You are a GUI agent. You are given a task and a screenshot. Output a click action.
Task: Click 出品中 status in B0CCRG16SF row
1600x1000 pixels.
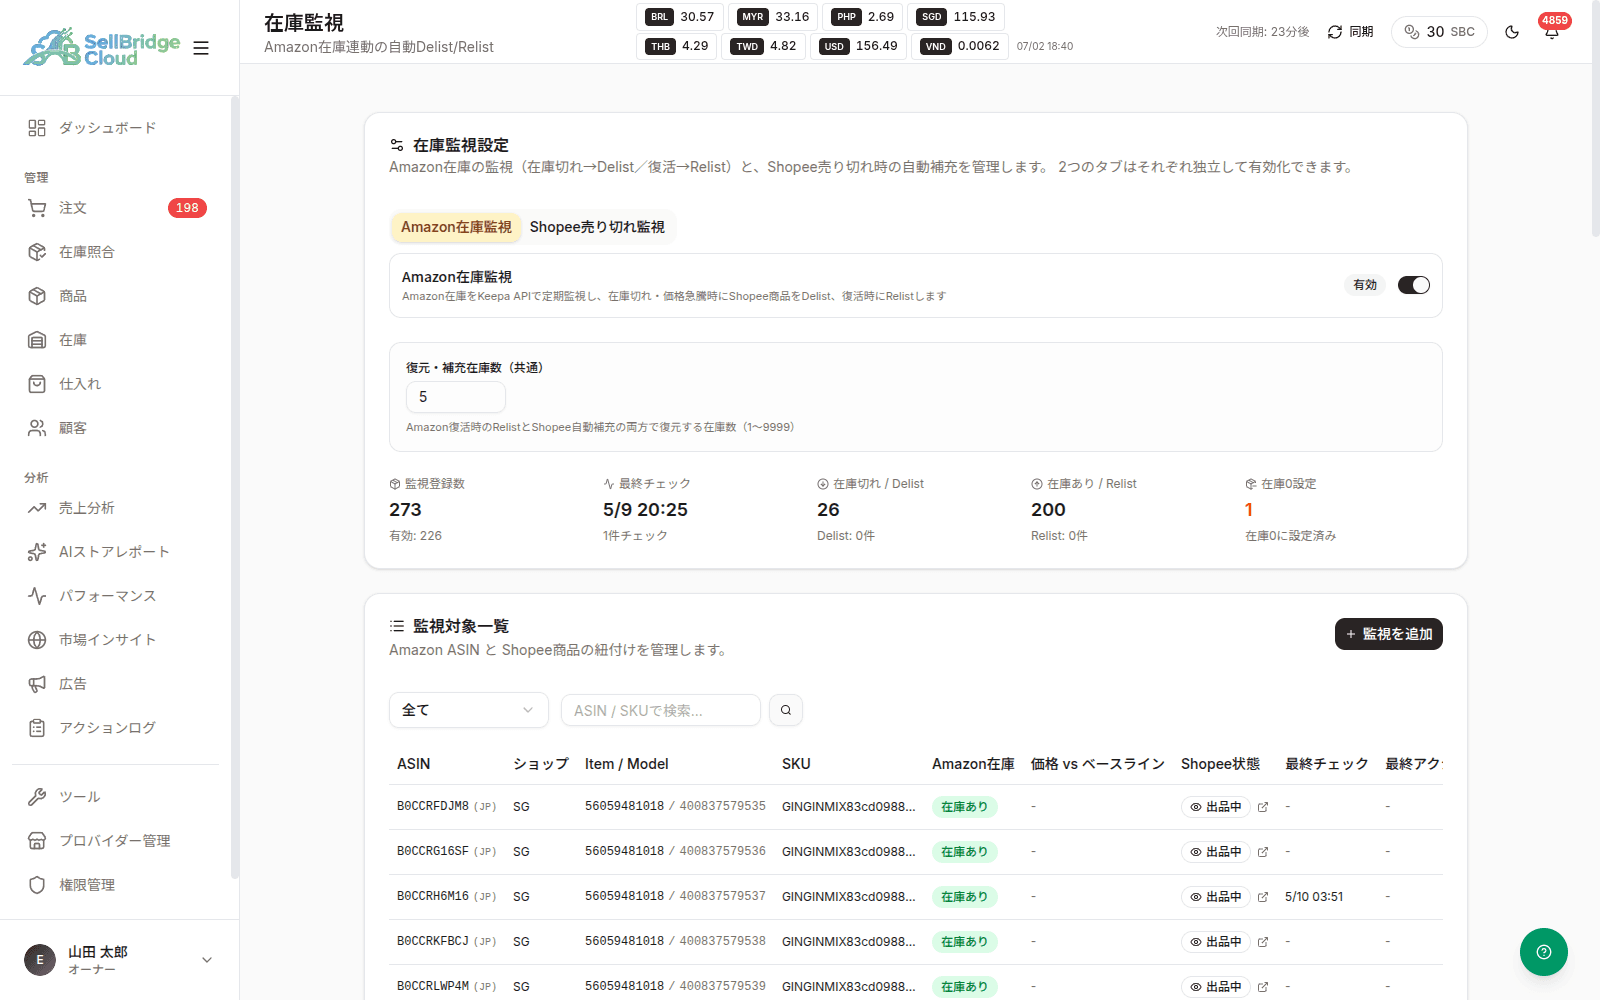coord(1215,852)
